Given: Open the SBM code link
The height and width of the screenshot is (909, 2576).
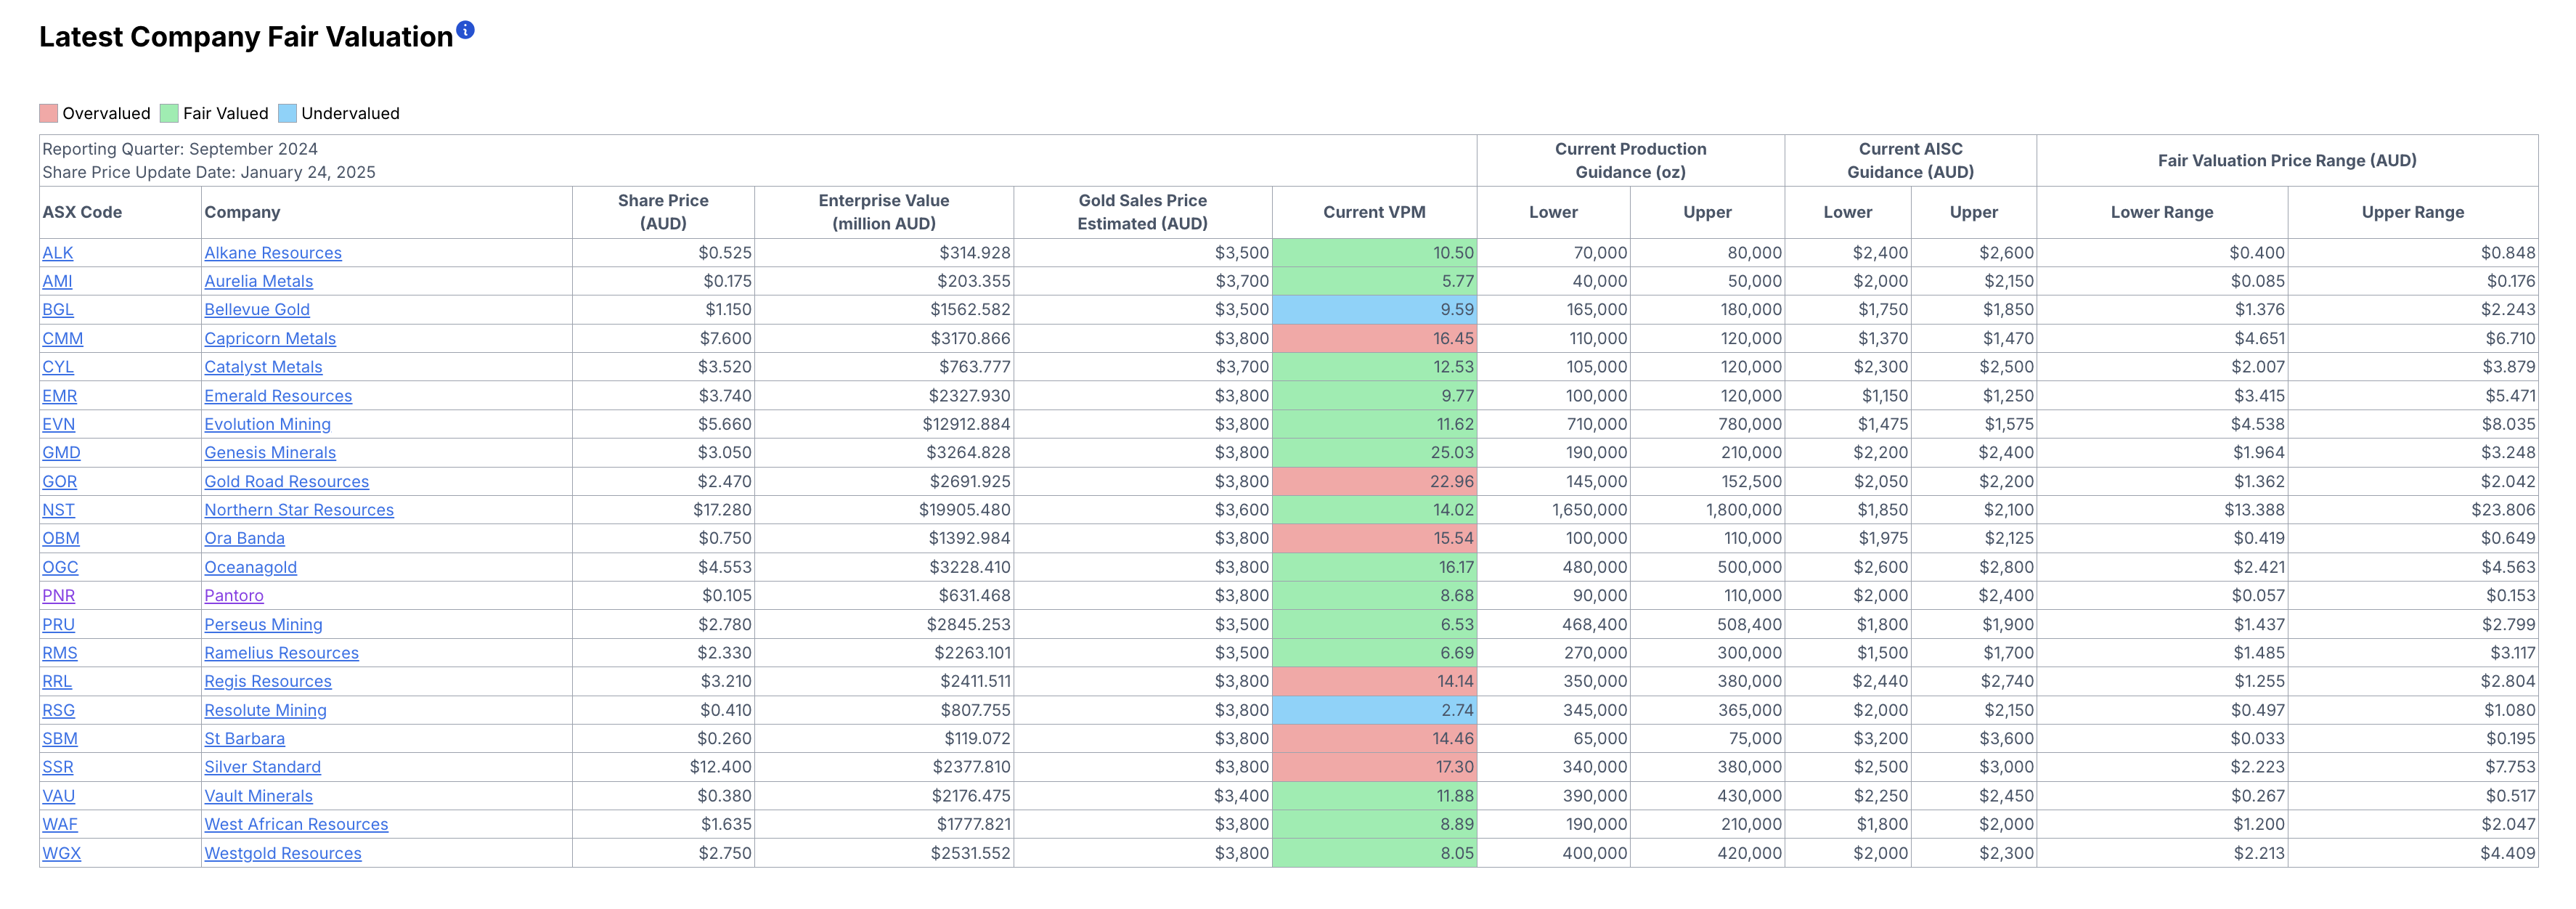Looking at the screenshot, I should (x=60, y=739).
